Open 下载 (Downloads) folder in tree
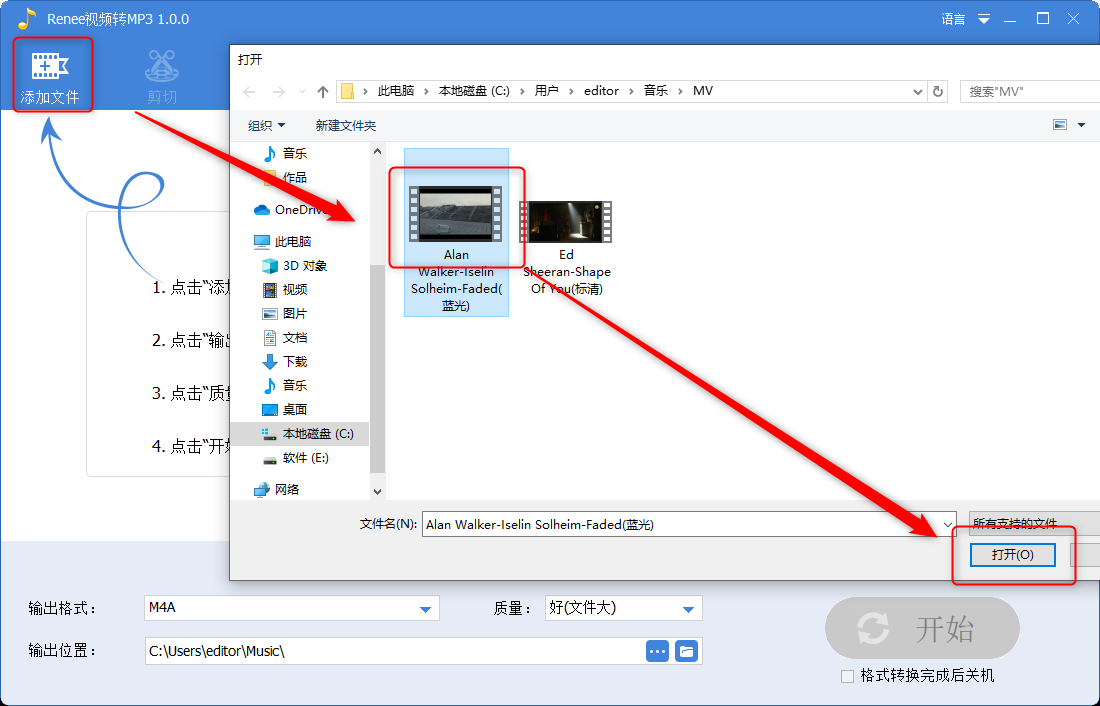 click(285, 361)
